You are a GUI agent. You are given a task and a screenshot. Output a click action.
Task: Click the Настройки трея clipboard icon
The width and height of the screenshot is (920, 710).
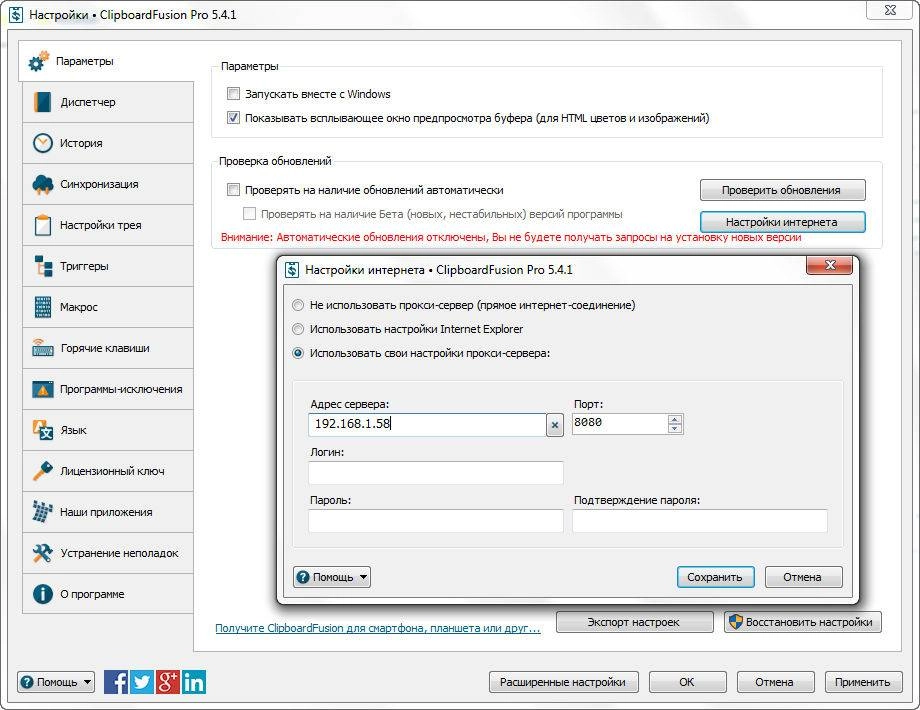[x=43, y=225]
